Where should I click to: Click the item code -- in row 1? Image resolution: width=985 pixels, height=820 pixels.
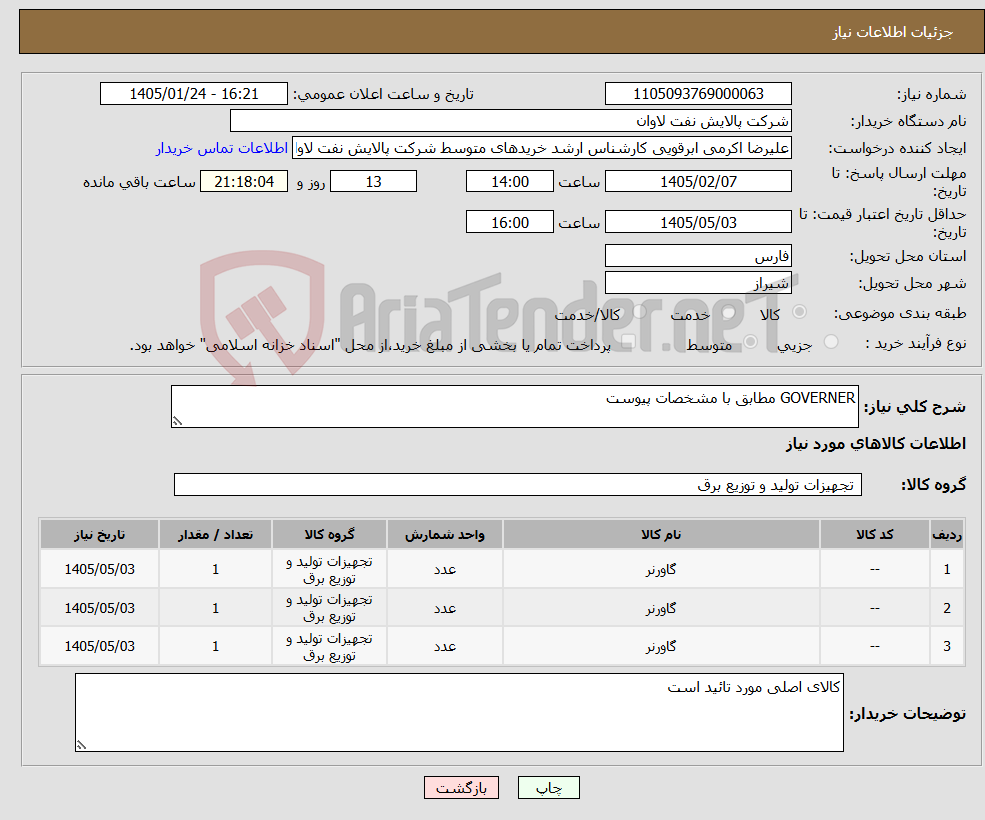874,569
